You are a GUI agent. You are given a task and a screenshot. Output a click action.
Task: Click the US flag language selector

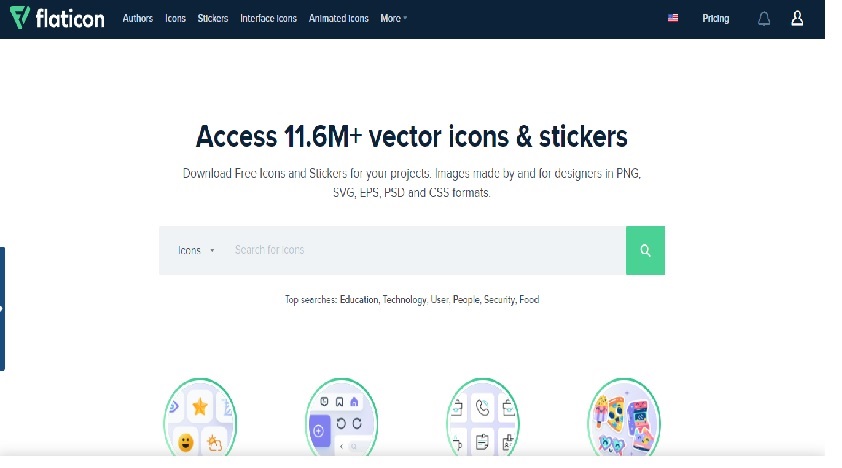coord(673,18)
